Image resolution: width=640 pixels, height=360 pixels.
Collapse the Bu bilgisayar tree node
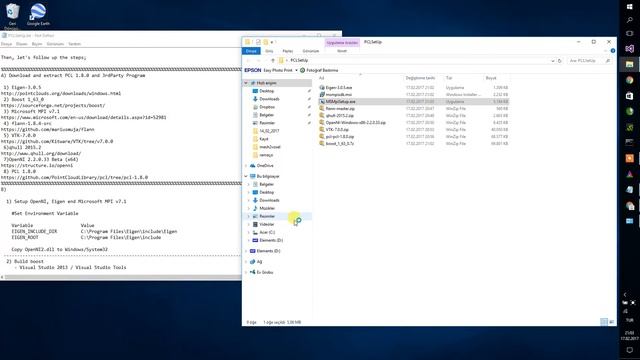[x=246, y=176]
